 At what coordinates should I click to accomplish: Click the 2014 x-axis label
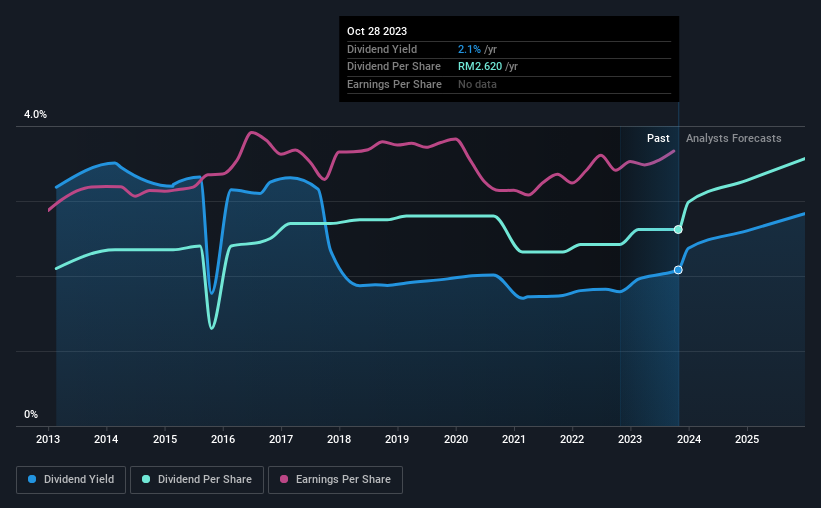coord(106,439)
